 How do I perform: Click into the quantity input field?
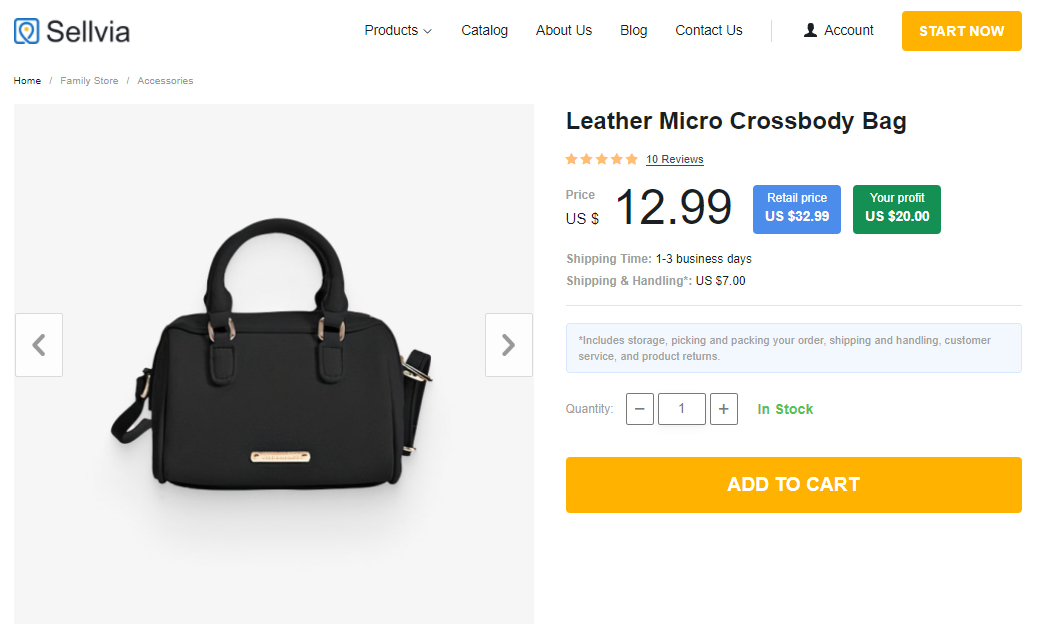(x=682, y=409)
